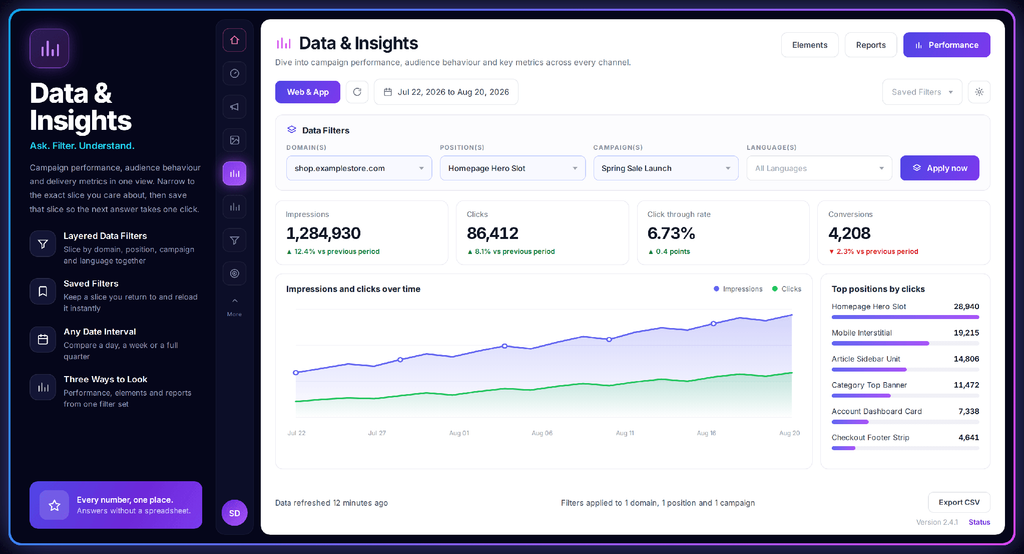Open the SD user avatar
1024x554 pixels.
[234, 513]
